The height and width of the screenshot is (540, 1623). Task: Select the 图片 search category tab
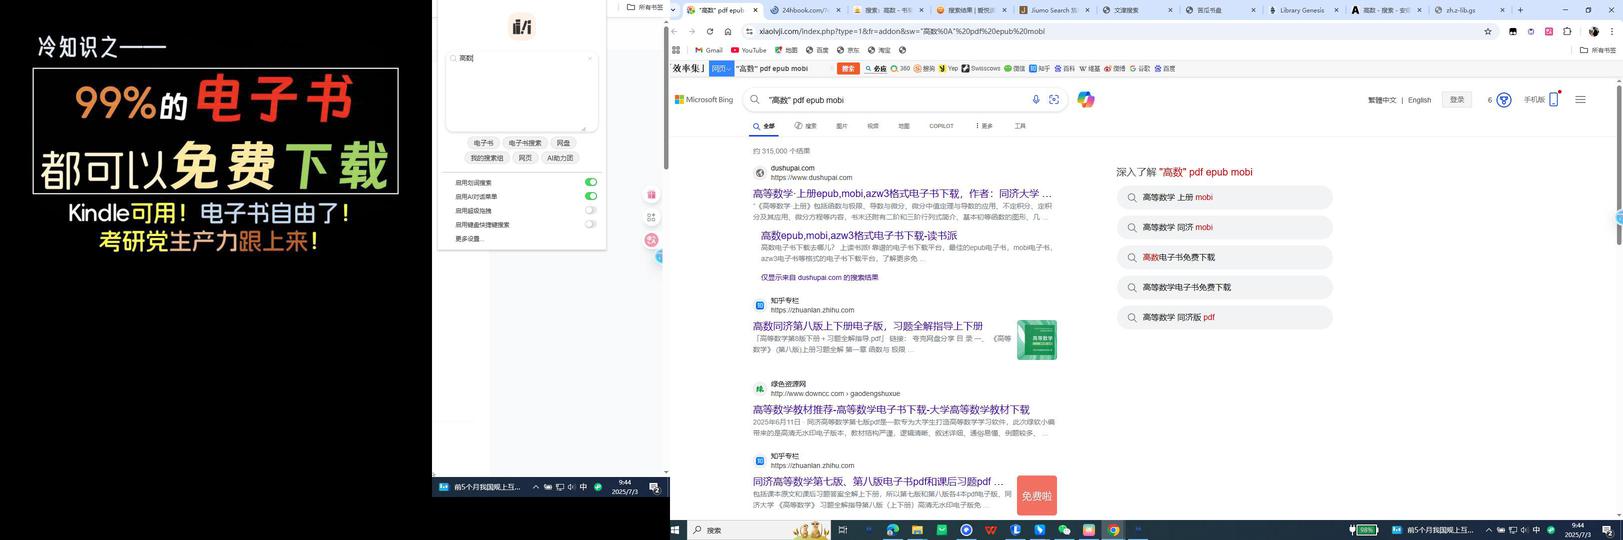(841, 126)
